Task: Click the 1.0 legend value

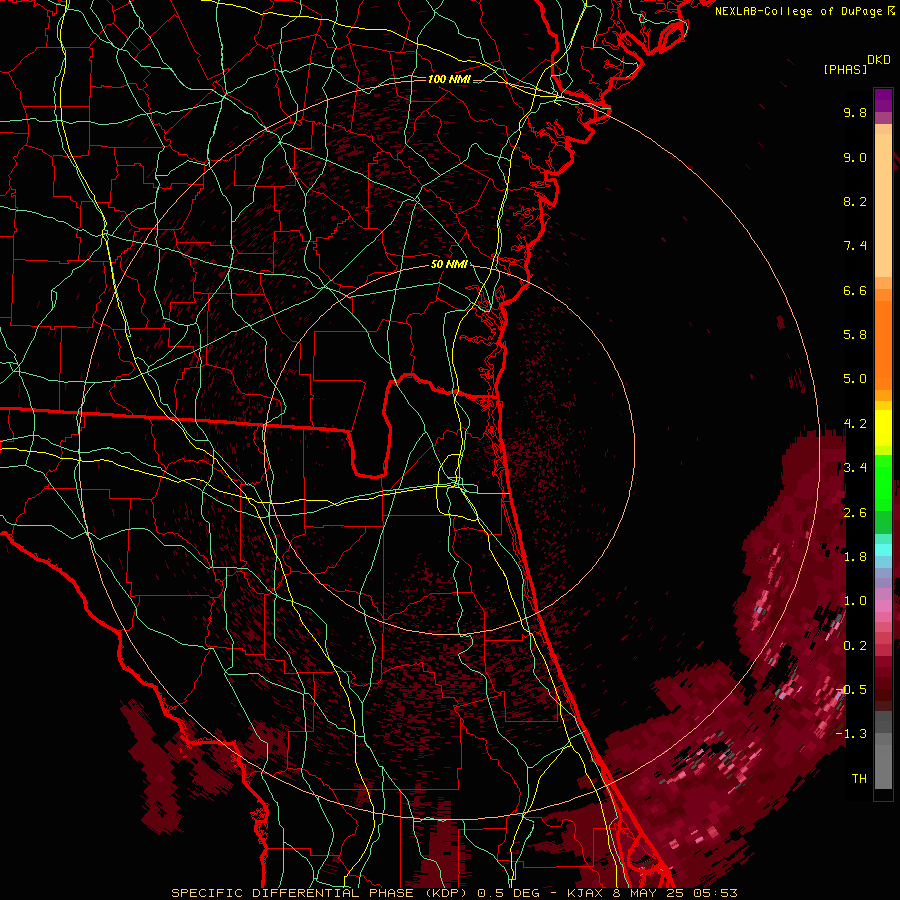Action: tap(855, 601)
